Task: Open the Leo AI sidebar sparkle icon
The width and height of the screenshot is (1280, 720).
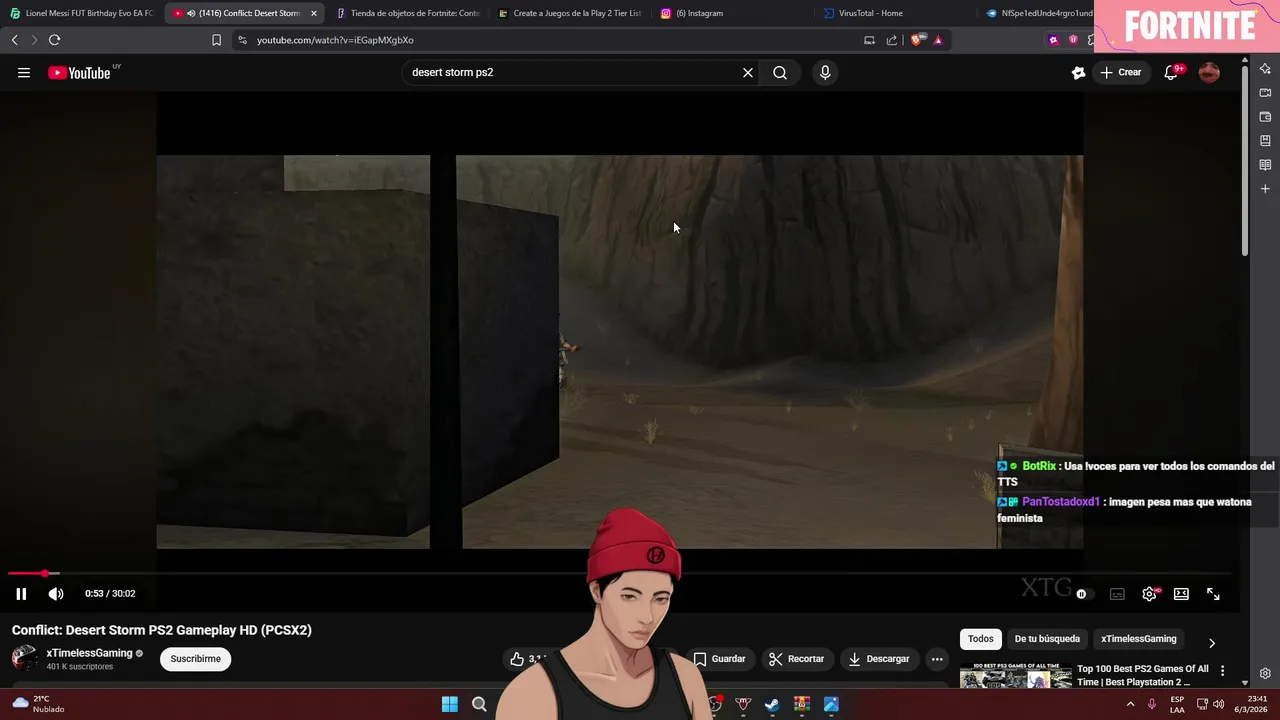Action: point(1265,69)
